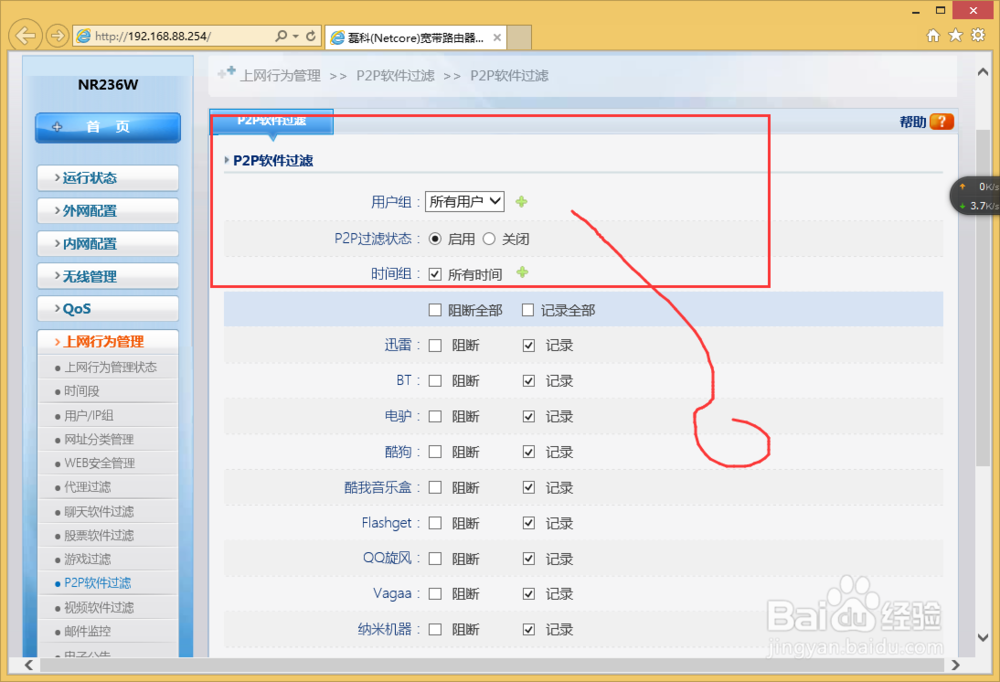Add a time group using the green plus icon
Screen dimensions: 1000x682
(x=521, y=272)
